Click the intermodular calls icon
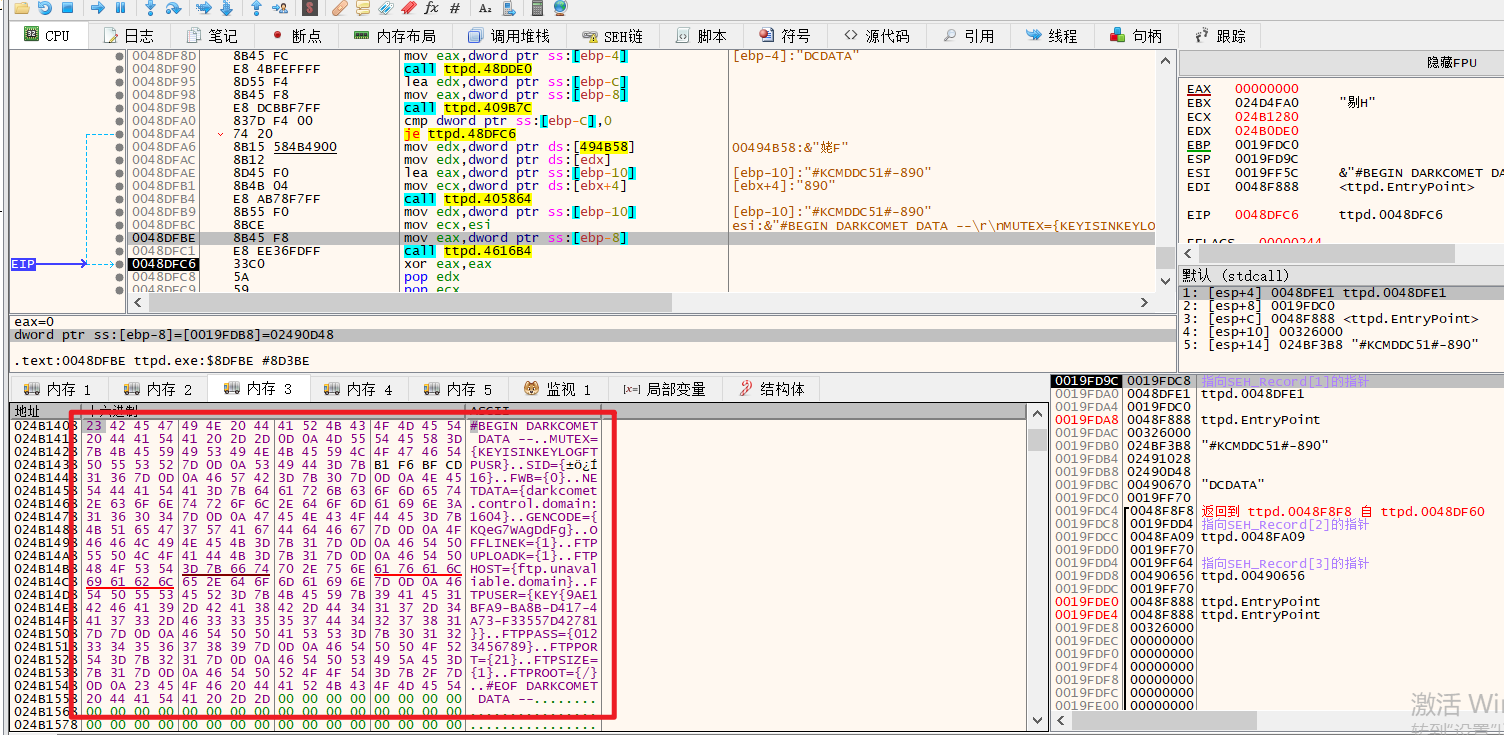This screenshot has width=1504, height=735. click(509, 8)
